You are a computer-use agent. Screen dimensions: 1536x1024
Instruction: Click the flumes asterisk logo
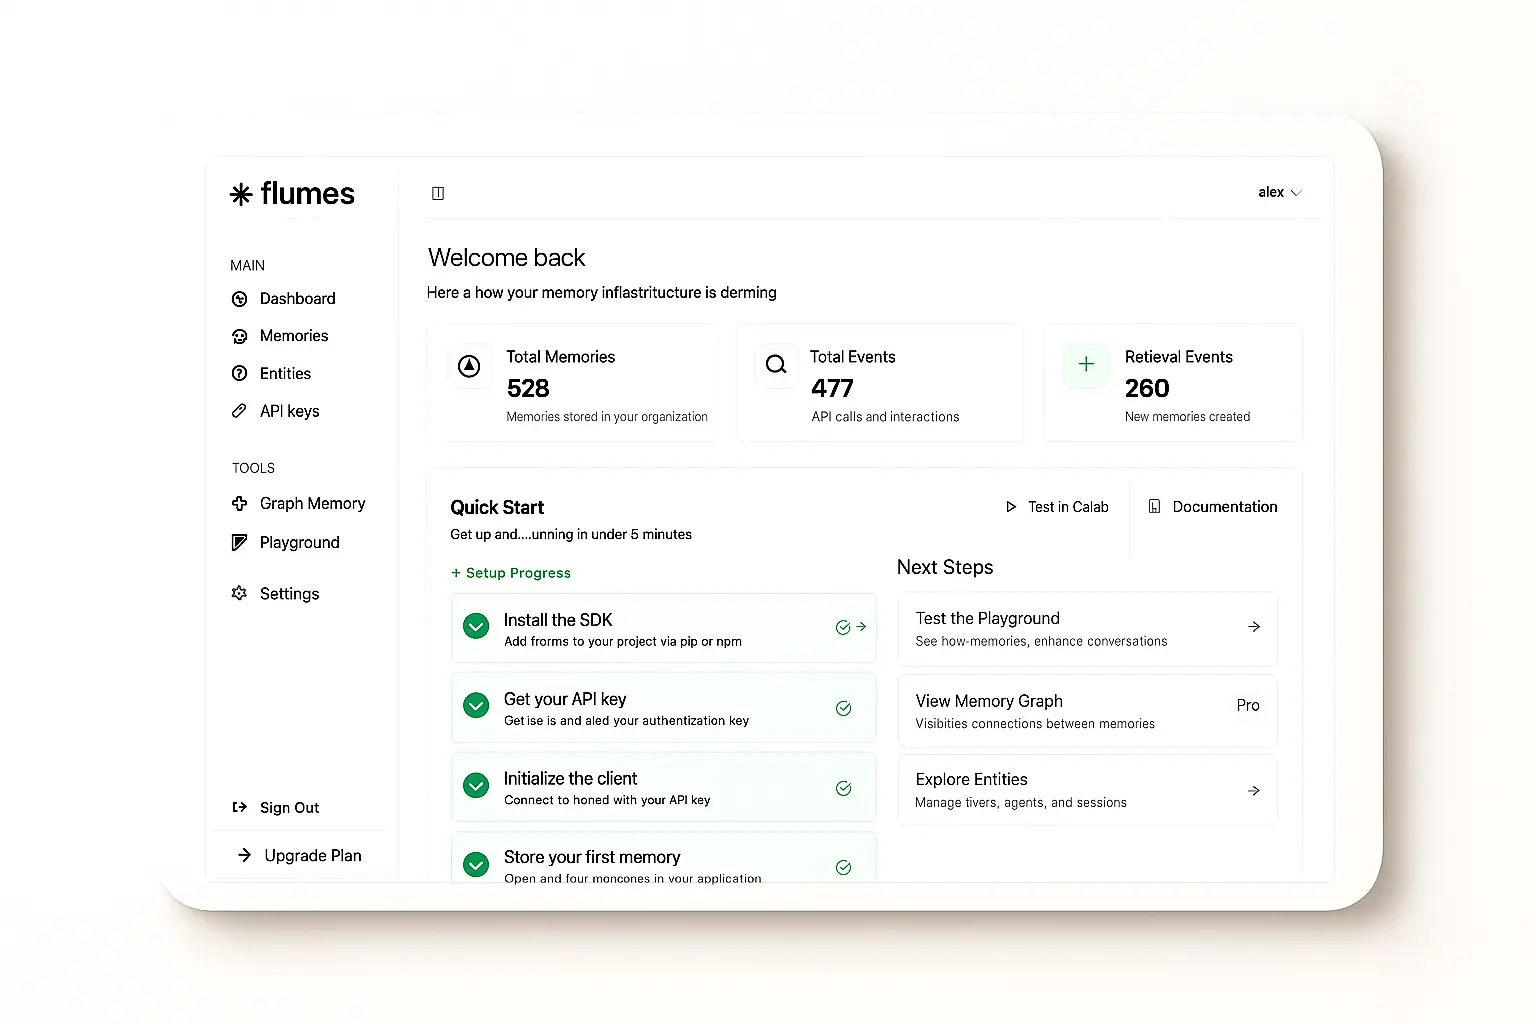tap(241, 194)
